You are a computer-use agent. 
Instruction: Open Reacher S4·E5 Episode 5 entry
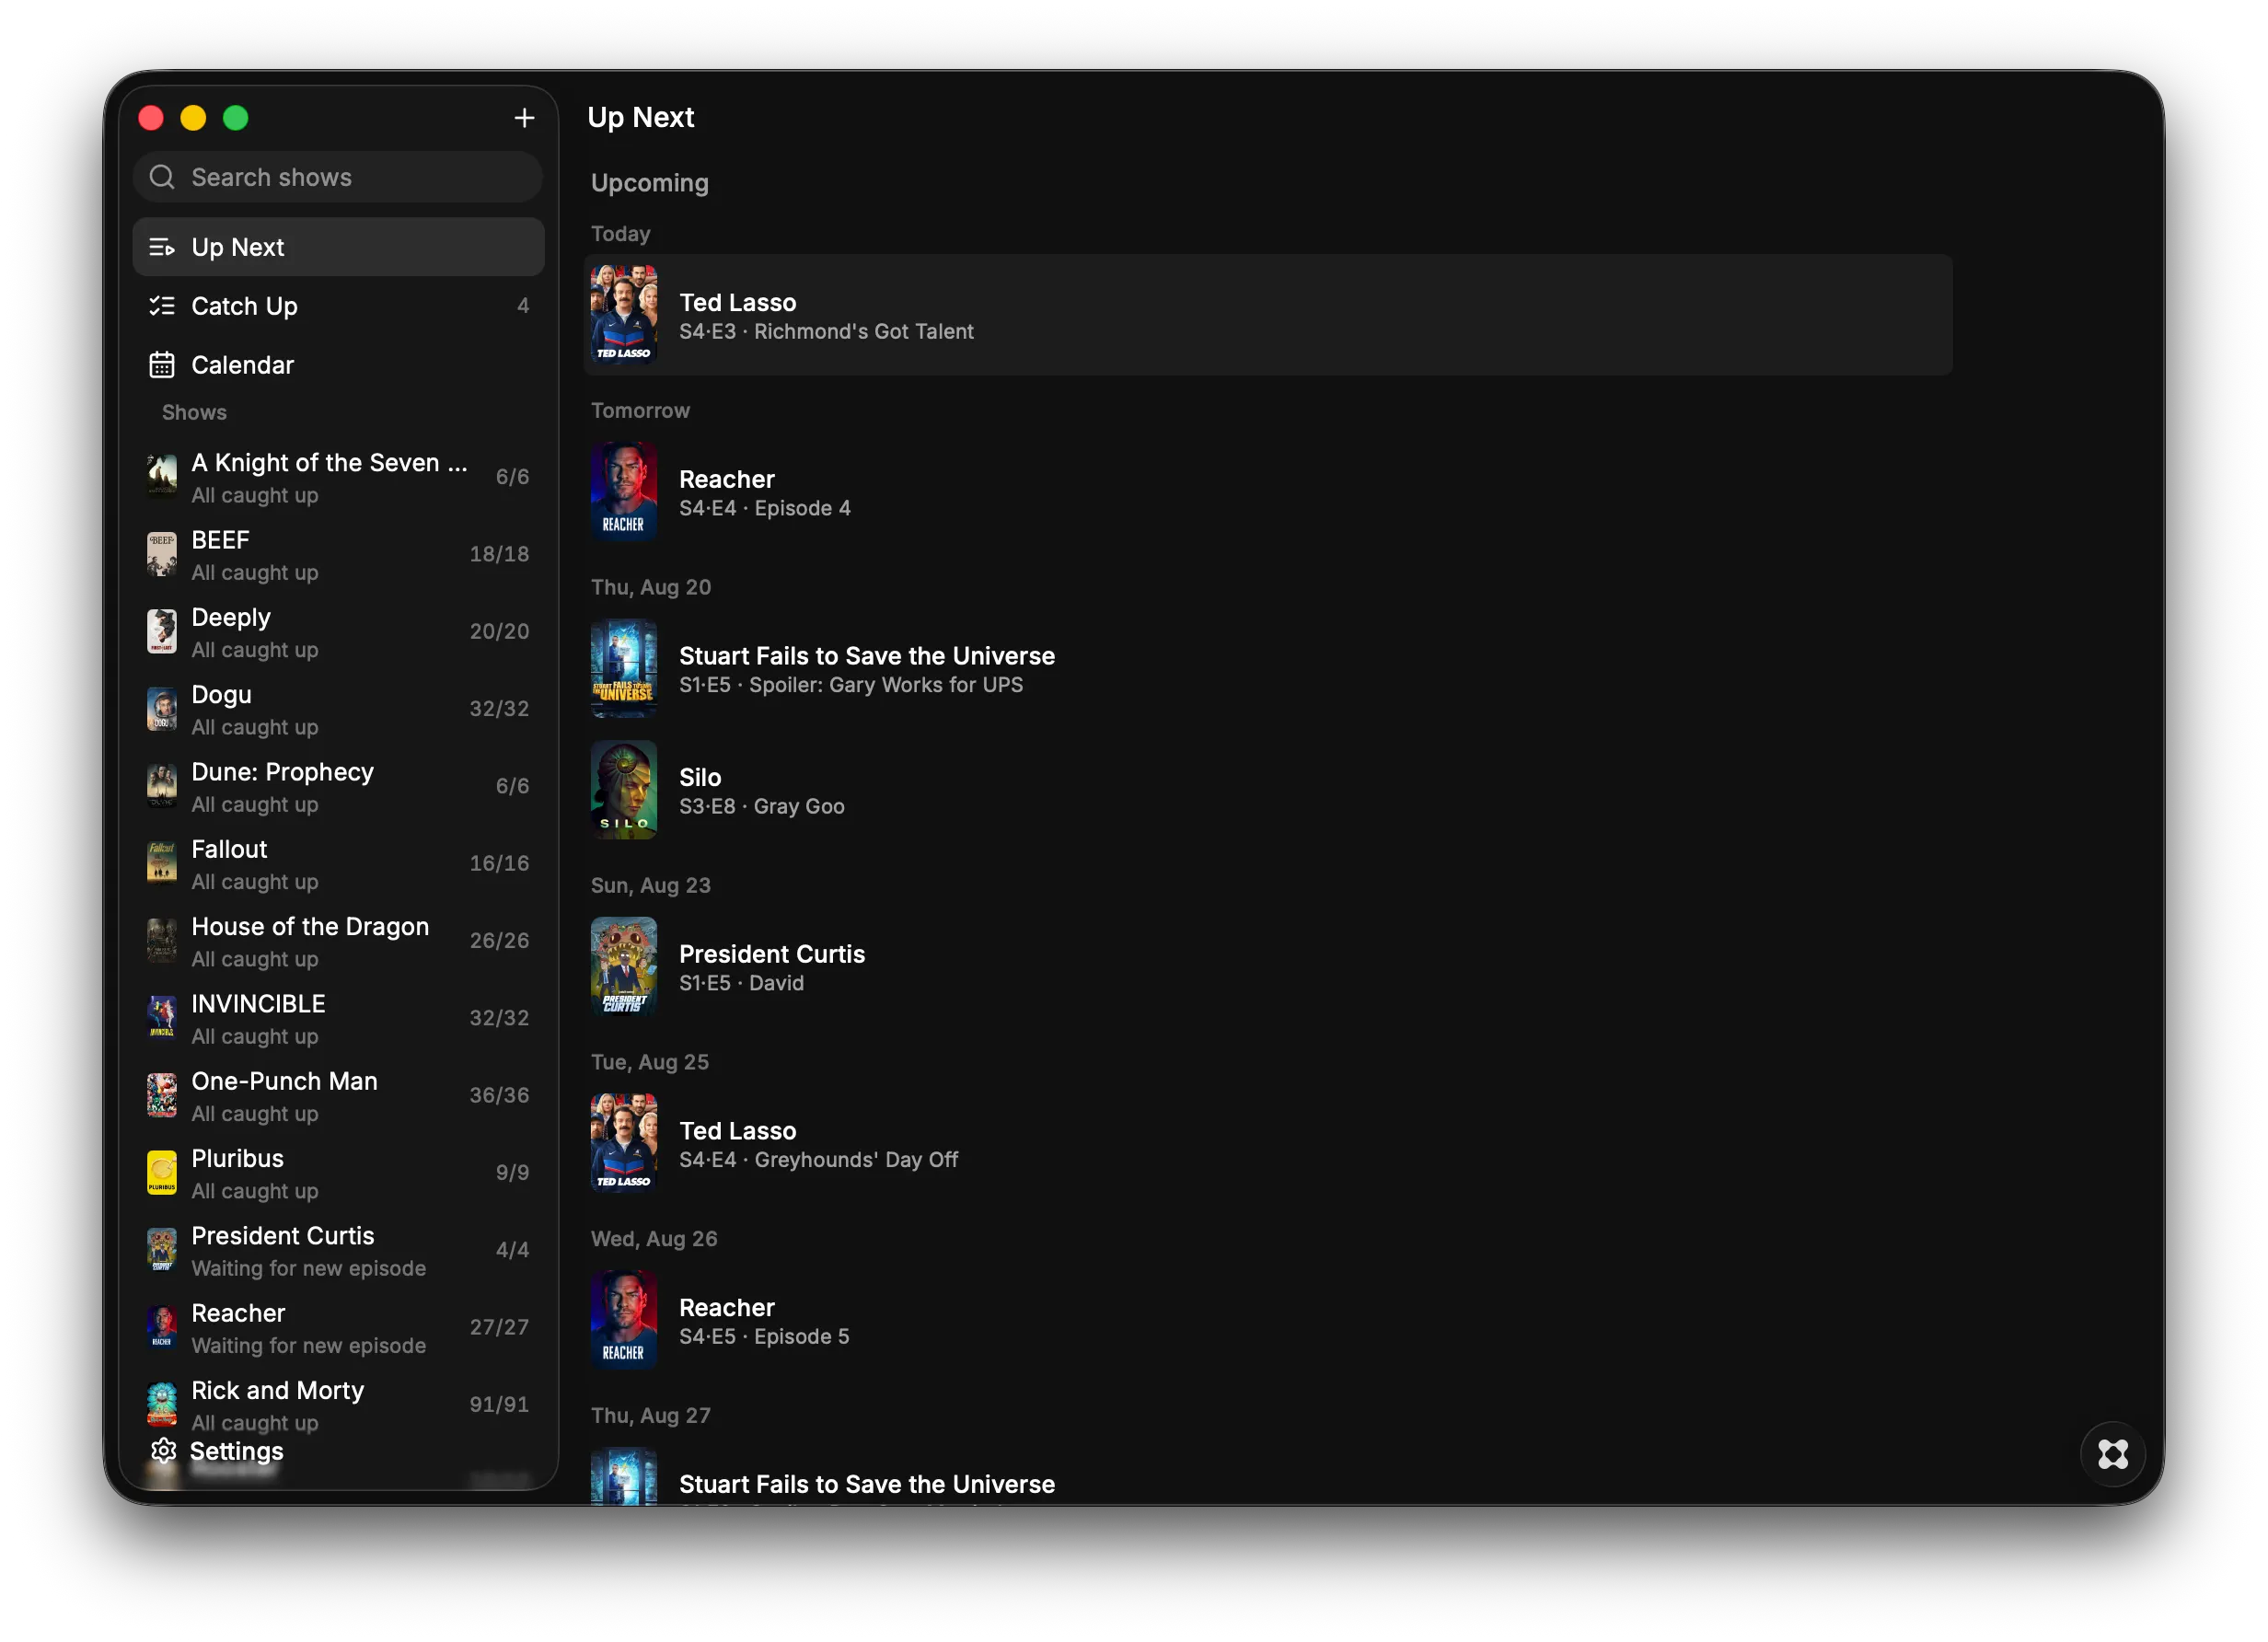pos(1268,1320)
